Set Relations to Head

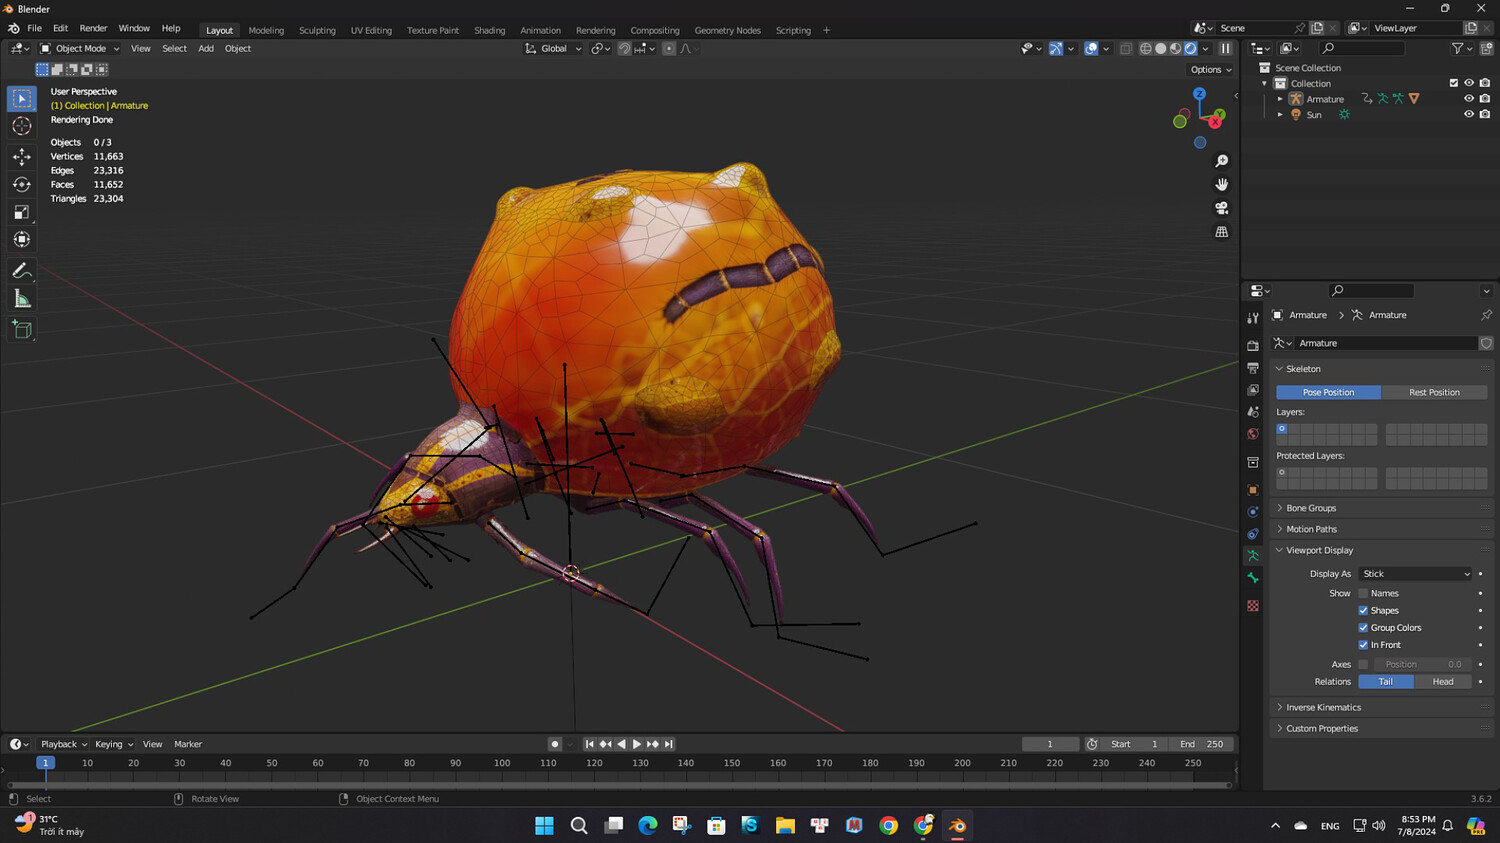click(1442, 682)
